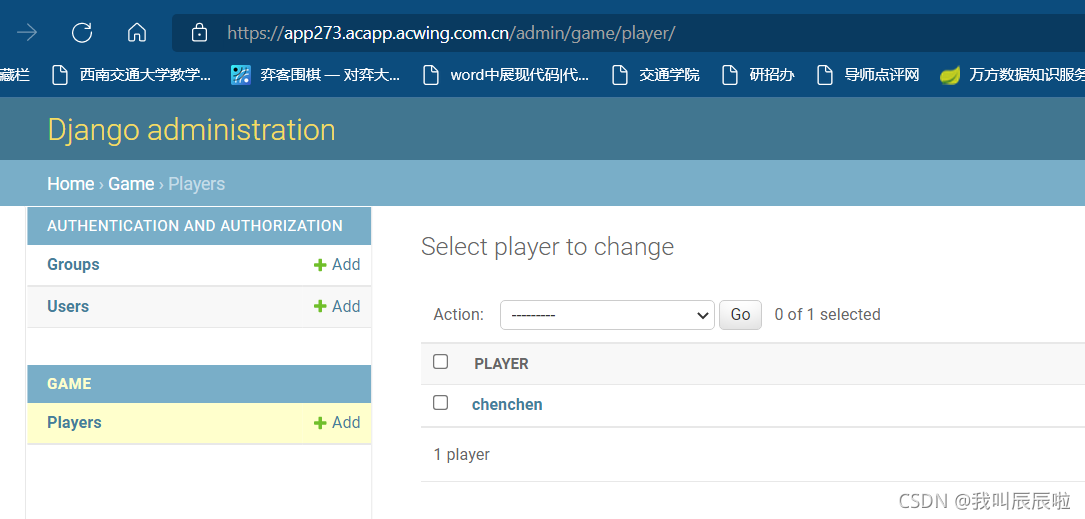Add a new player
Screen dimensions: 1085x519
coord(337,422)
